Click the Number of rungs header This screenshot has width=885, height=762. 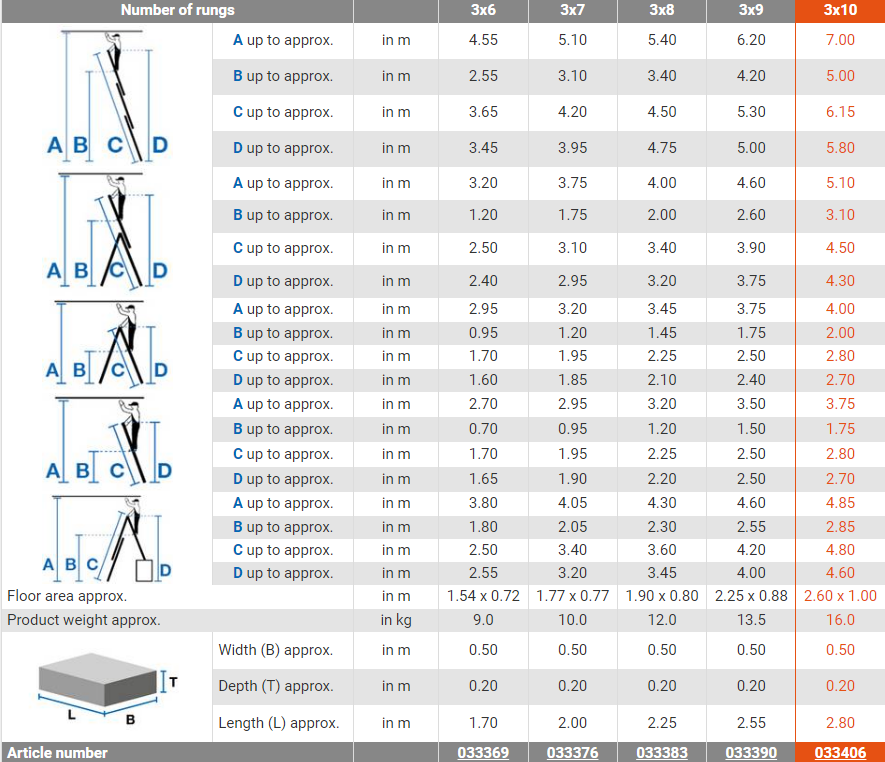tap(178, 10)
